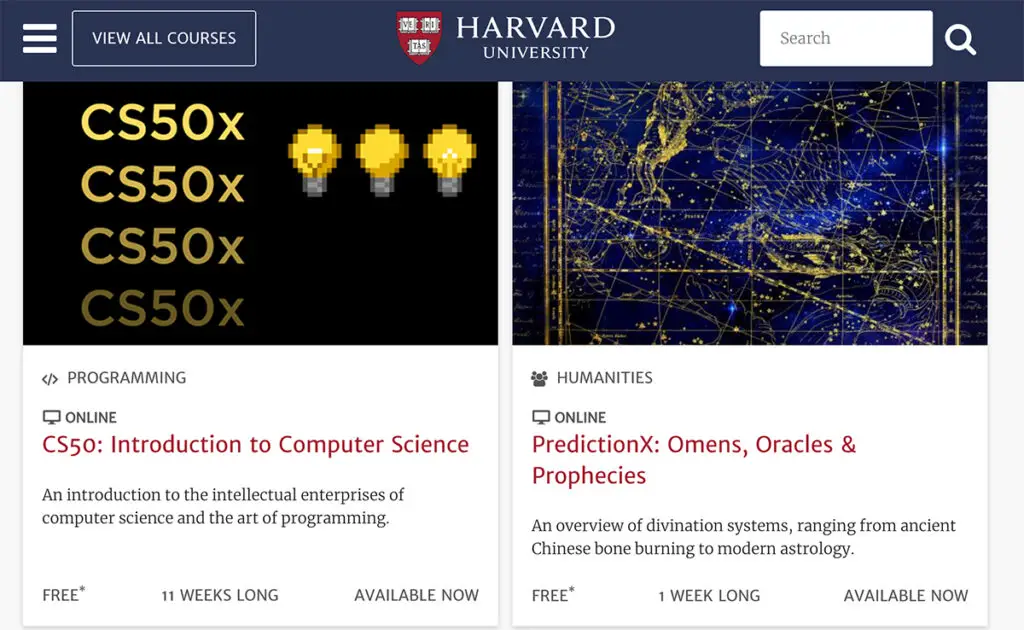The width and height of the screenshot is (1024, 630).
Task: Select the Humanities category label
Action: [604, 378]
